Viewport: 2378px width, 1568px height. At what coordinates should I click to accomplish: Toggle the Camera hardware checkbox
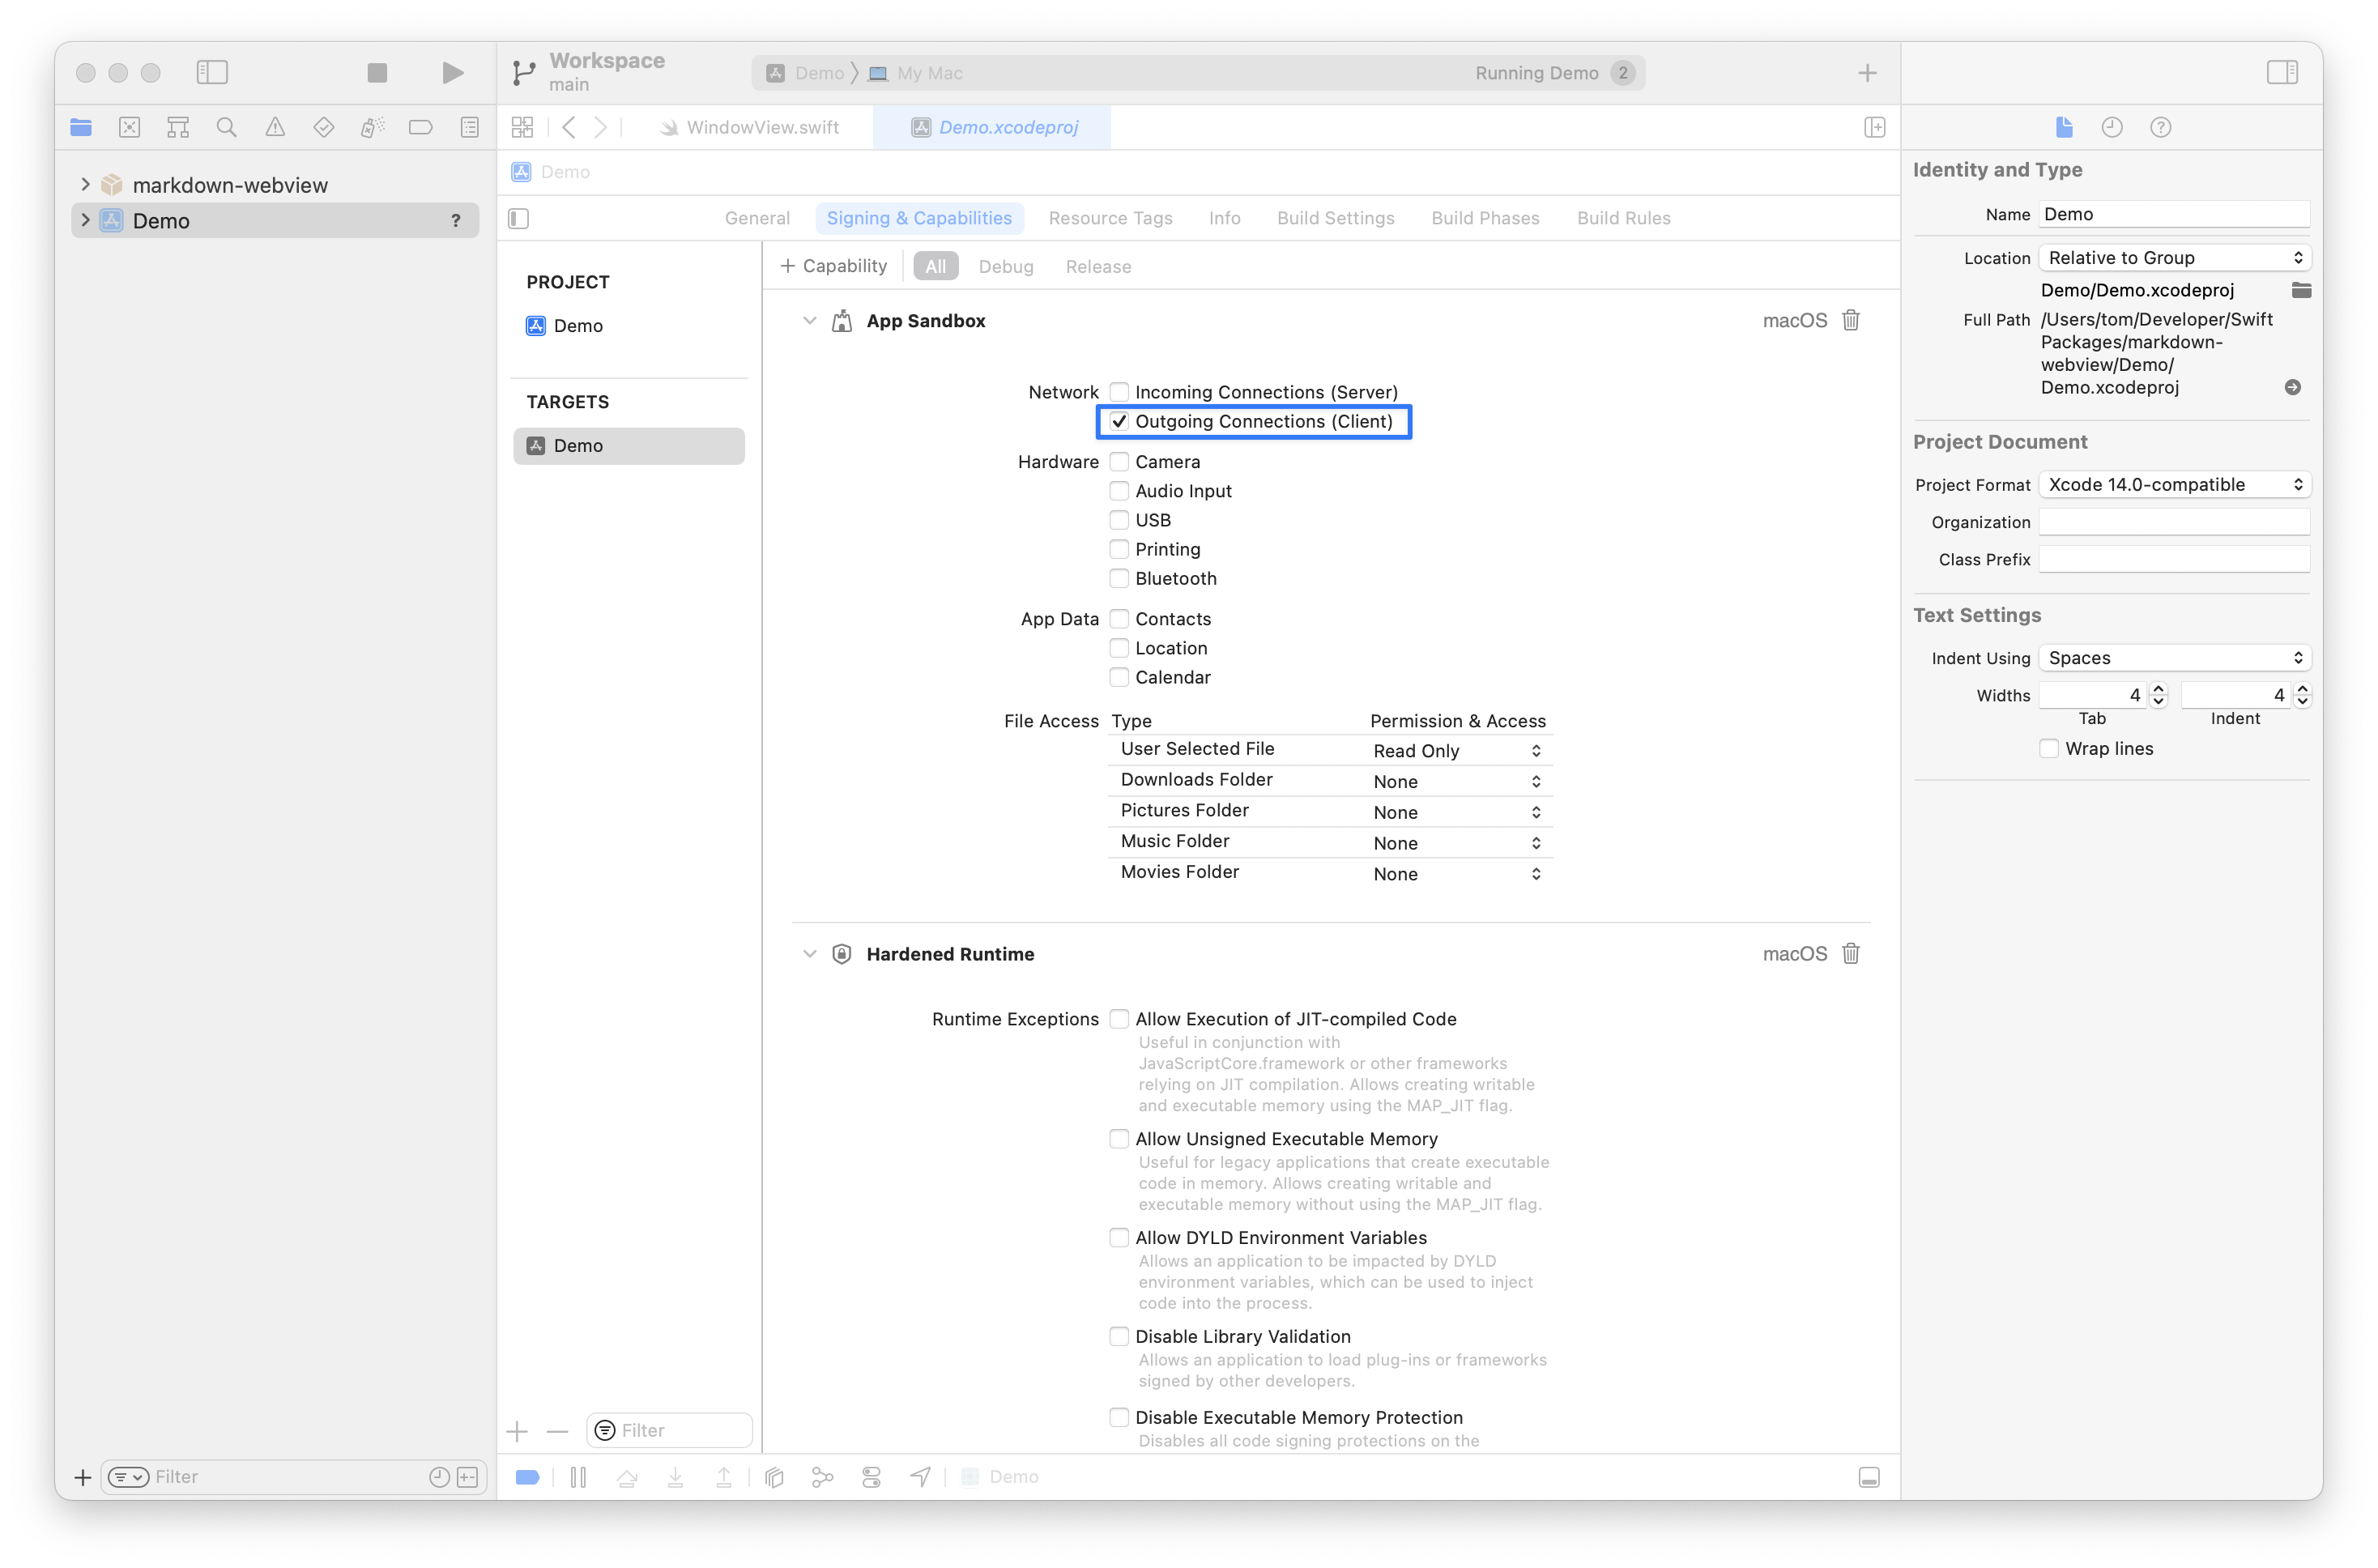pos(1119,462)
